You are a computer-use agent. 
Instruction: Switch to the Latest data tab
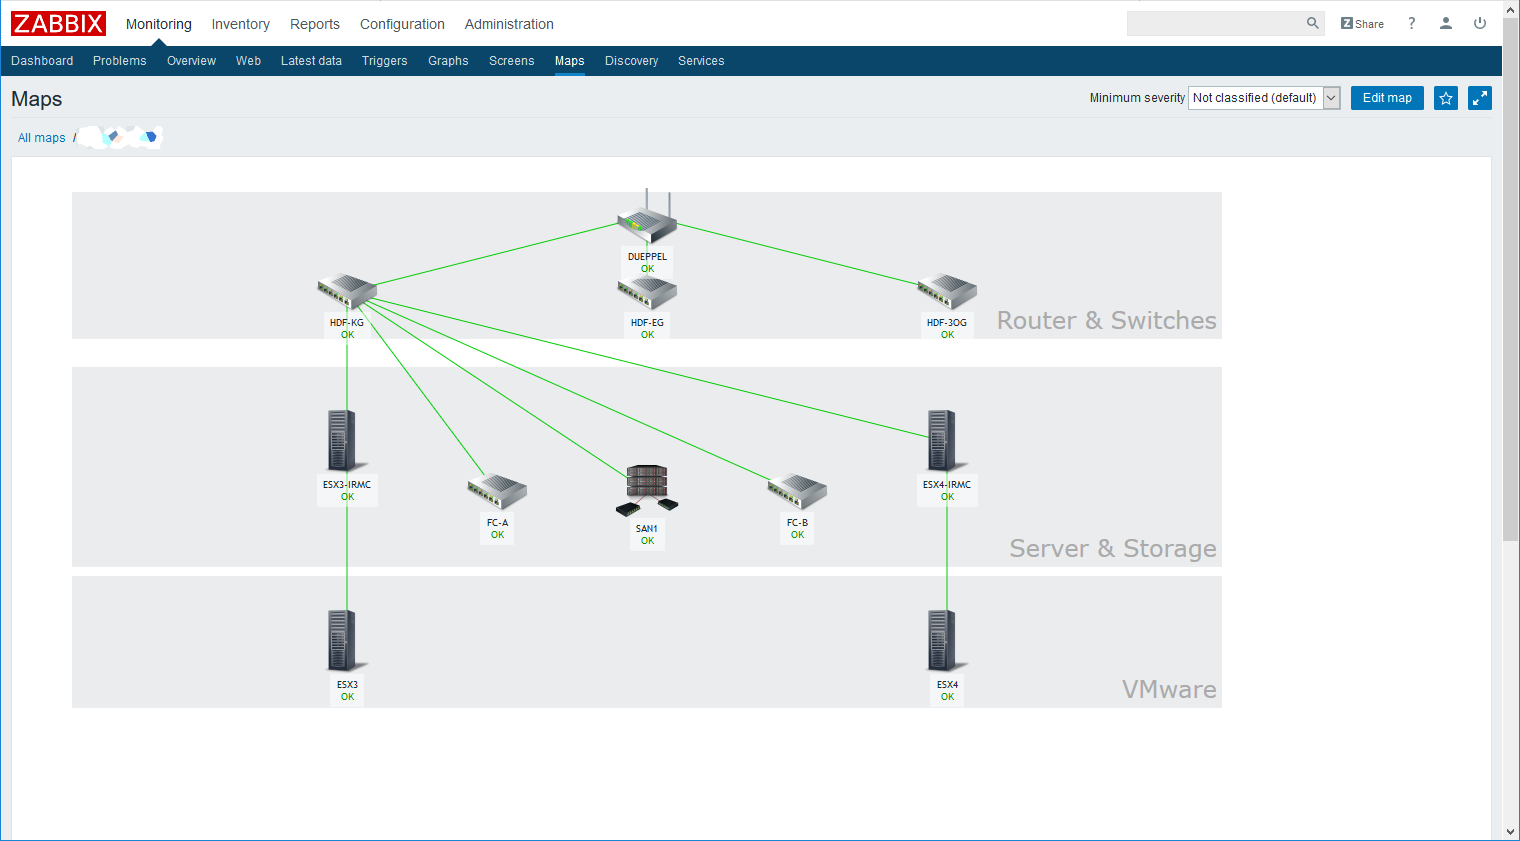point(311,61)
